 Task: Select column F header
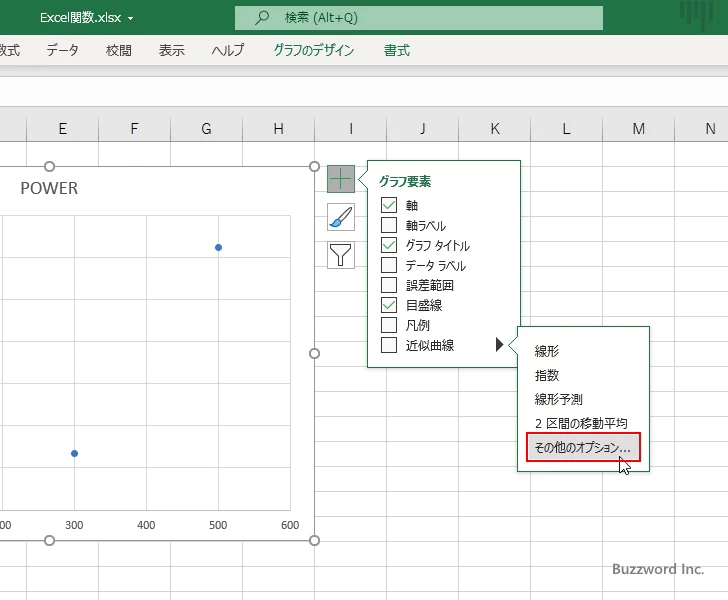coord(134,129)
